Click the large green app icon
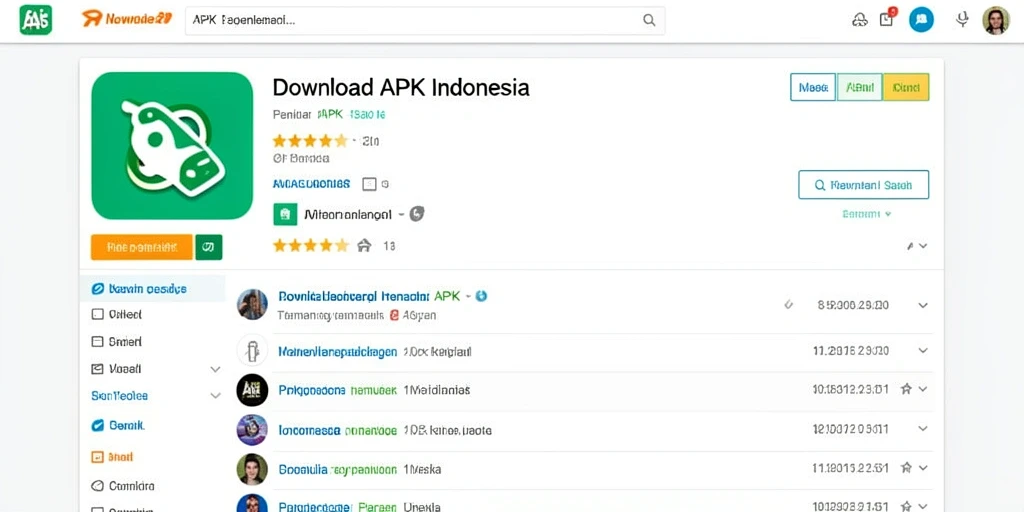Image resolution: width=1024 pixels, height=512 pixels. [x=172, y=146]
